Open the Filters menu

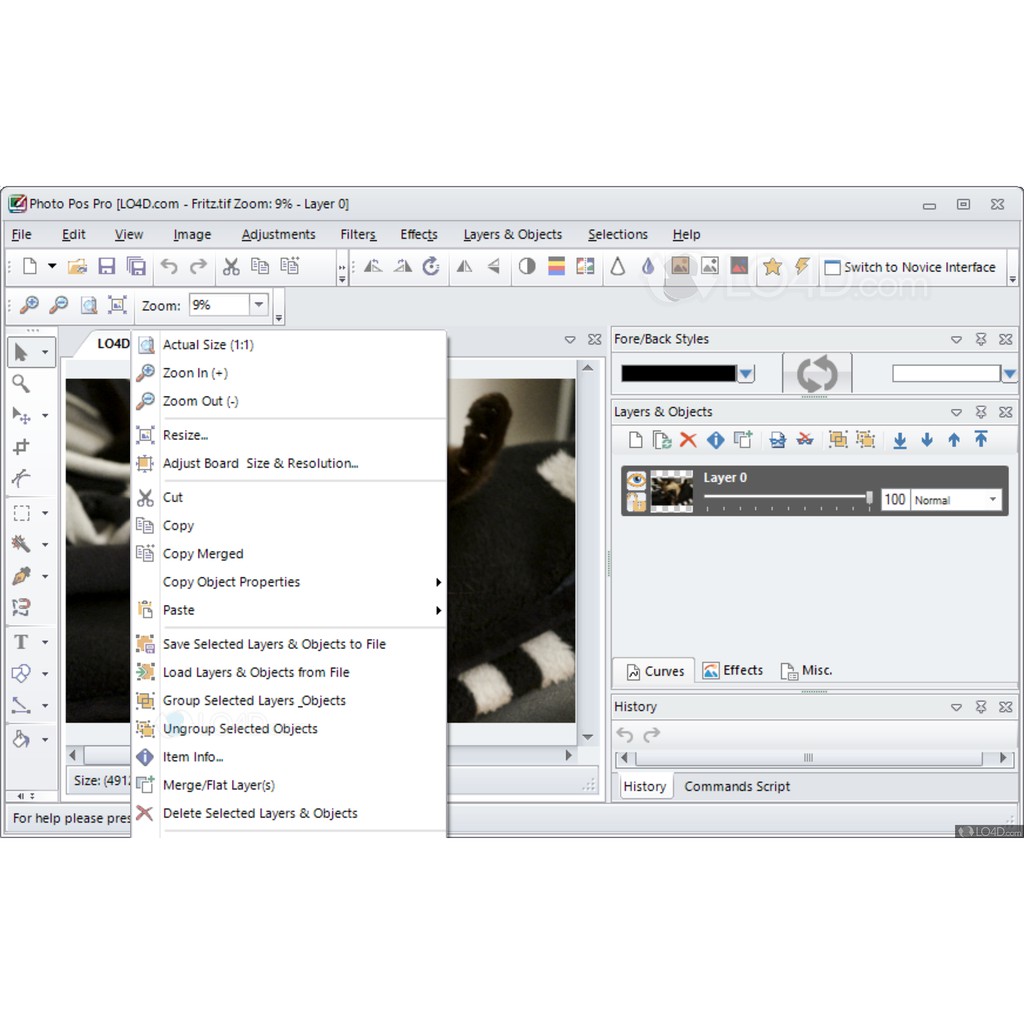(x=358, y=234)
